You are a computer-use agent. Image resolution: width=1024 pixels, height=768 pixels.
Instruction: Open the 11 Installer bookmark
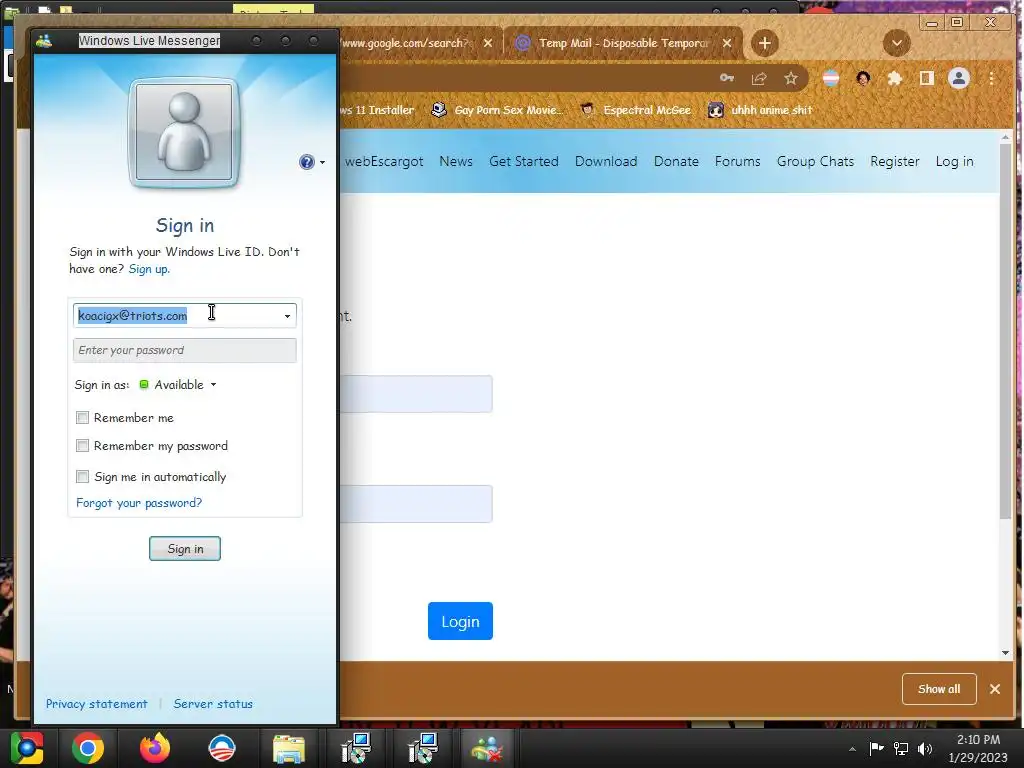coord(377,110)
